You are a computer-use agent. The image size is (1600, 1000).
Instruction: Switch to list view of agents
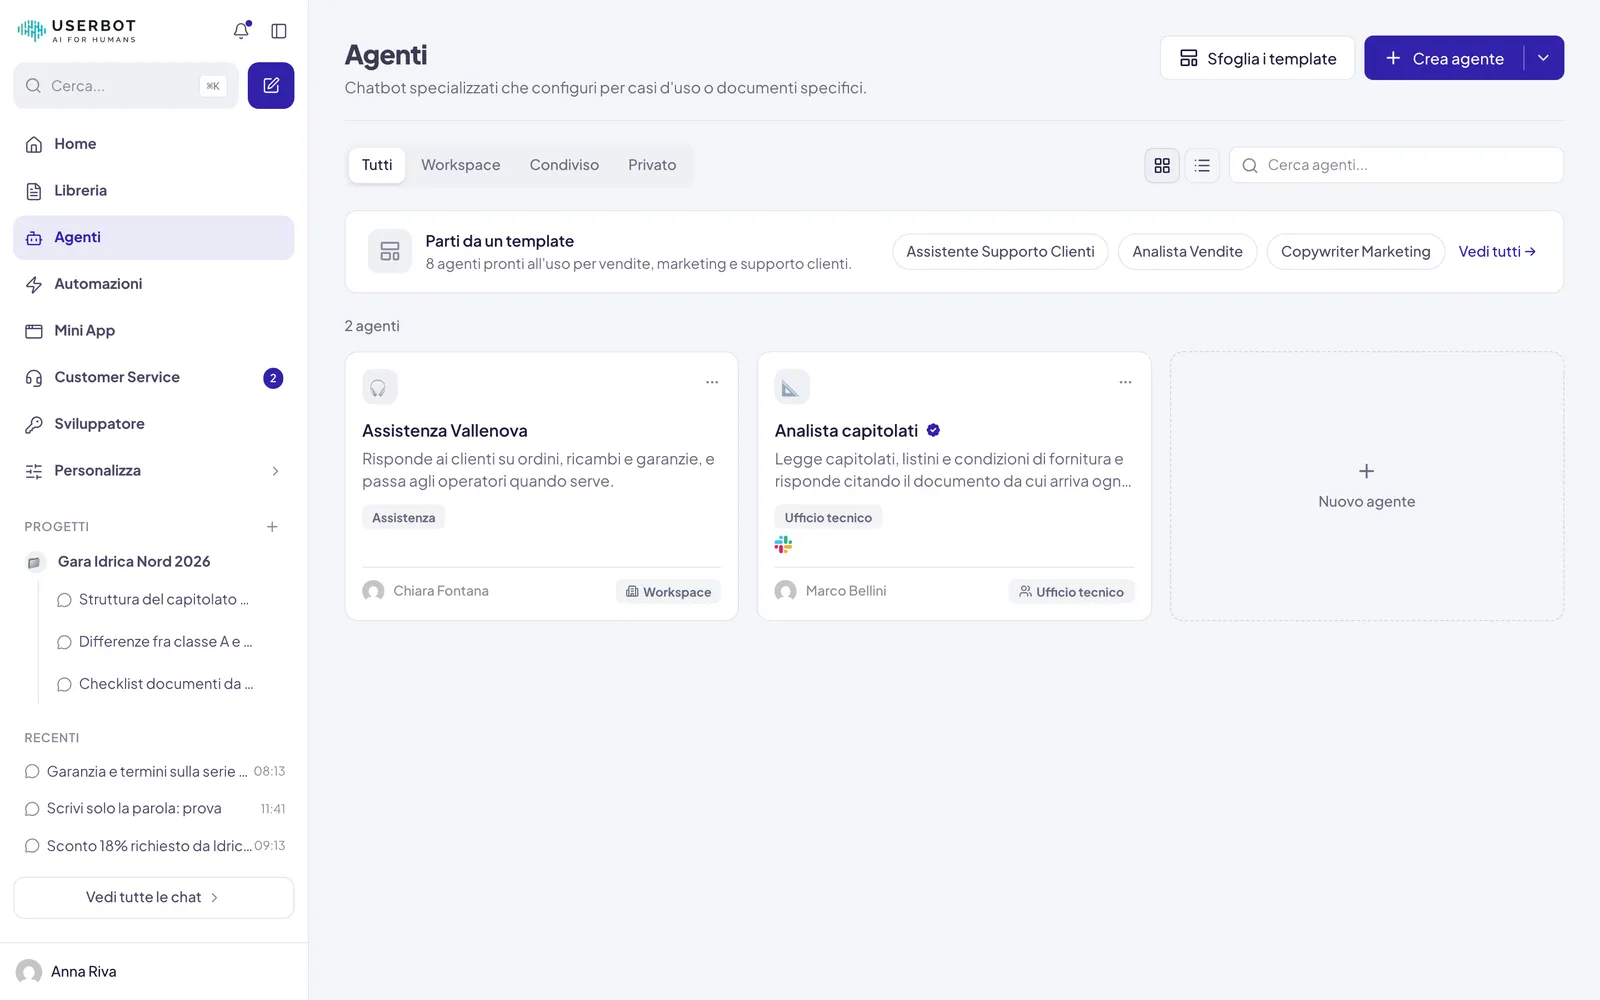1202,165
